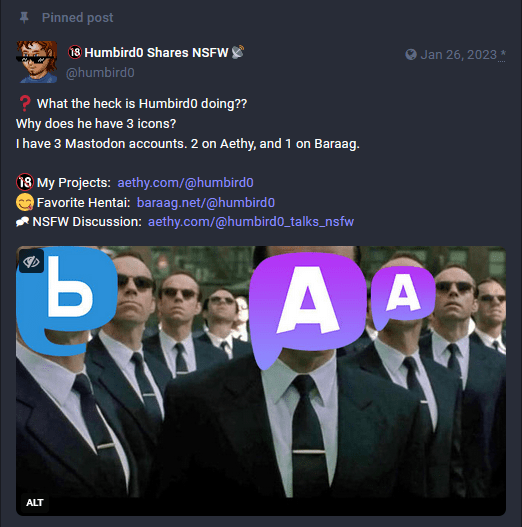
Task: Click the globe public visibility icon
Action: 411,54
